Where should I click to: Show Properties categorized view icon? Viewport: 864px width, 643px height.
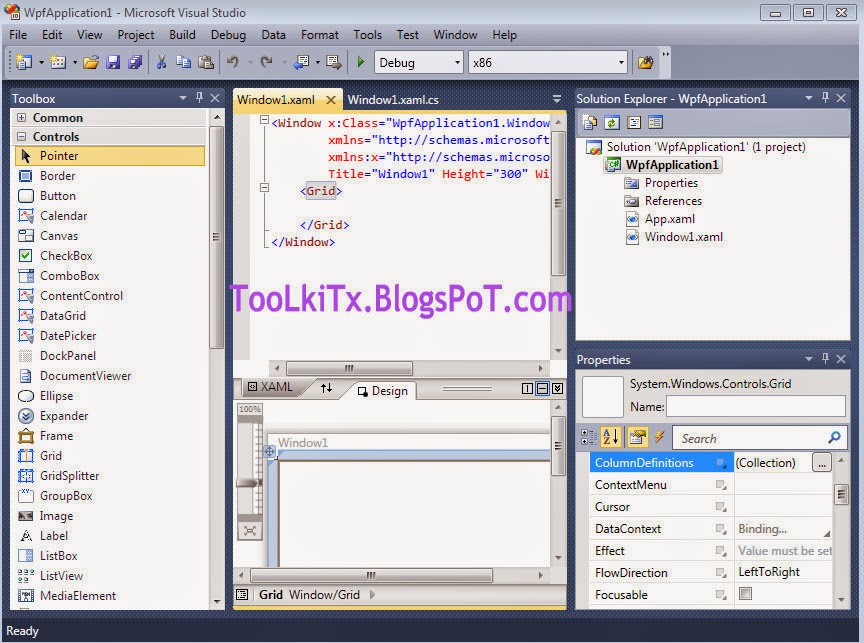point(588,437)
